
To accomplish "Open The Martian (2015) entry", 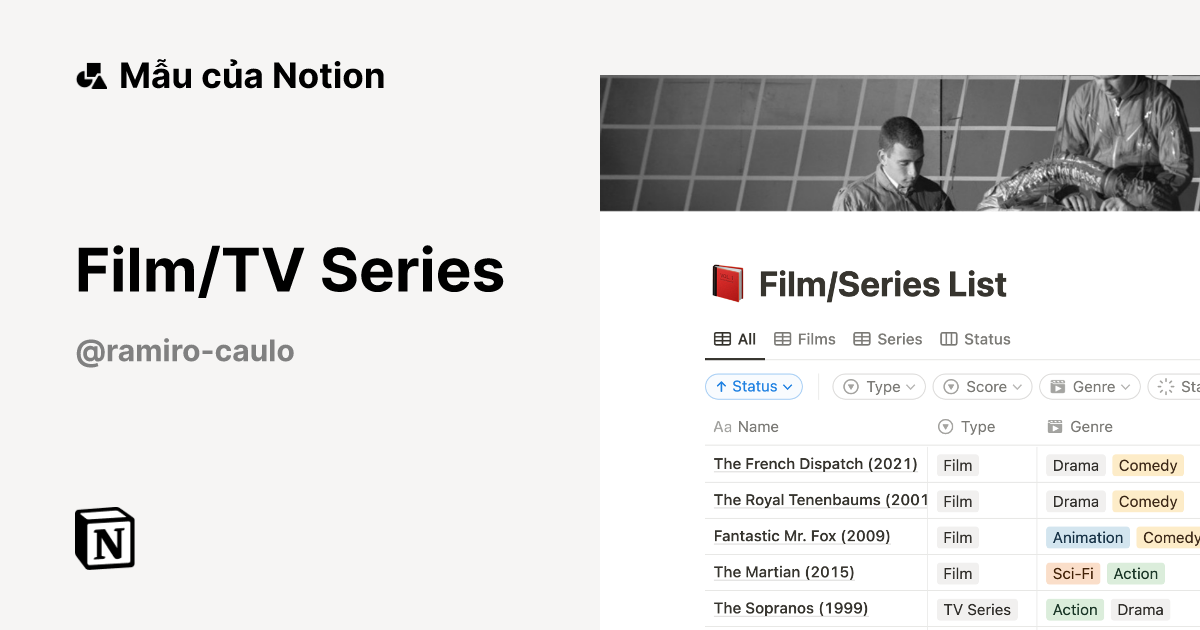I will coord(783,572).
